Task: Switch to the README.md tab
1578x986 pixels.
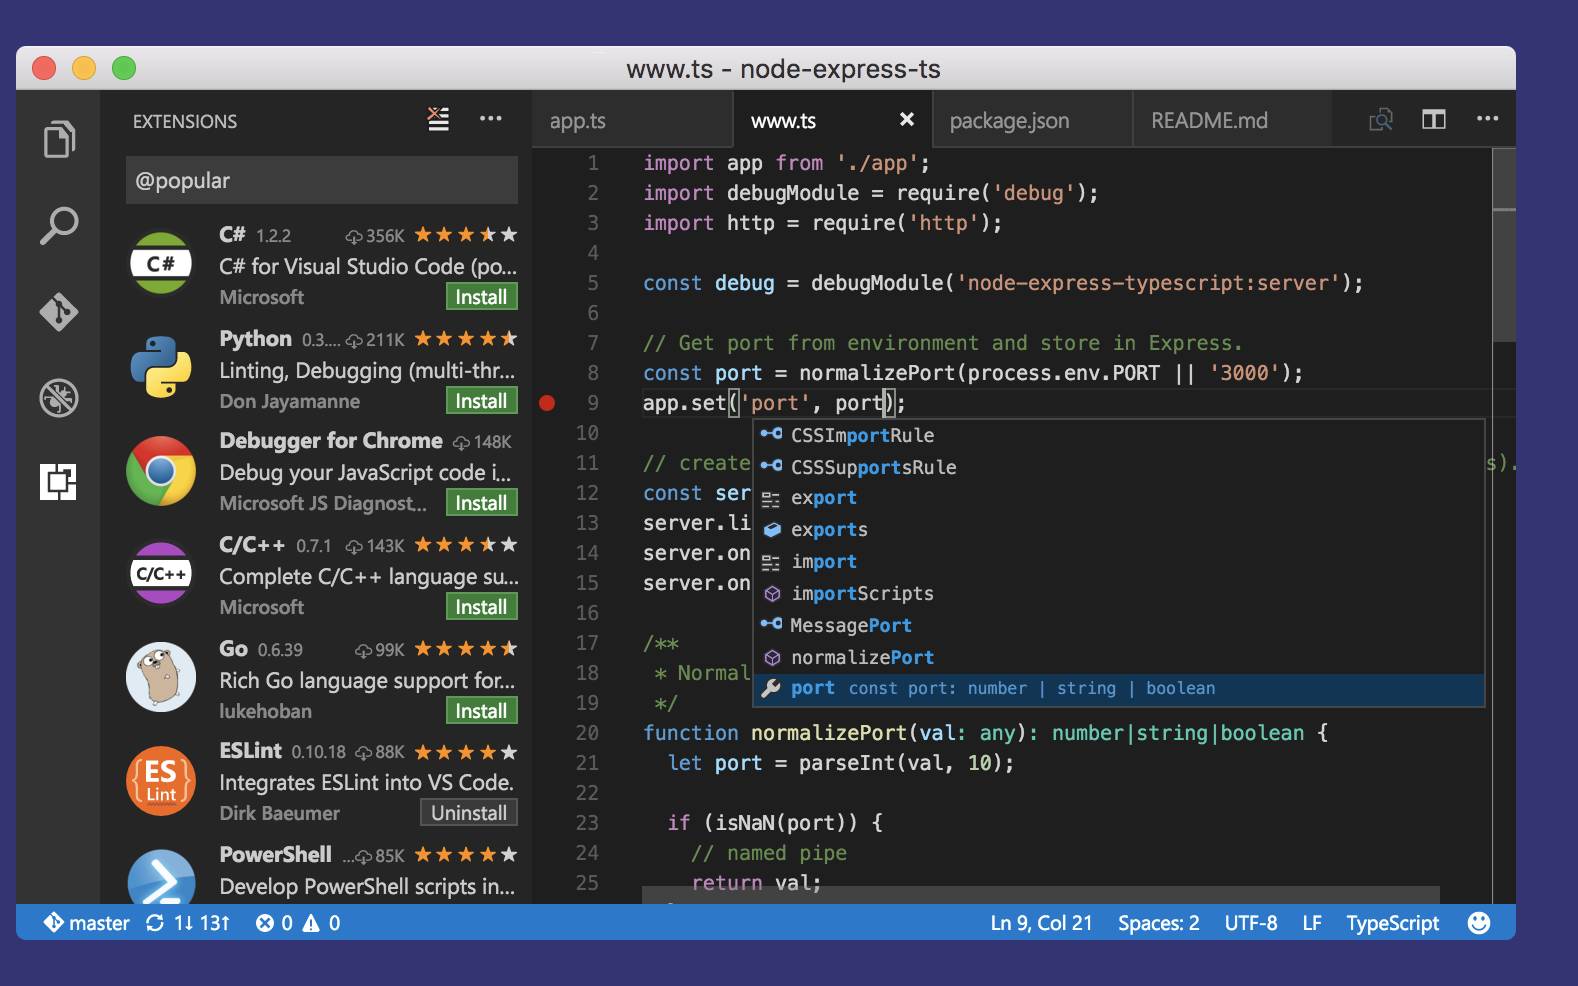Action: pyautogui.click(x=1209, y=121)
